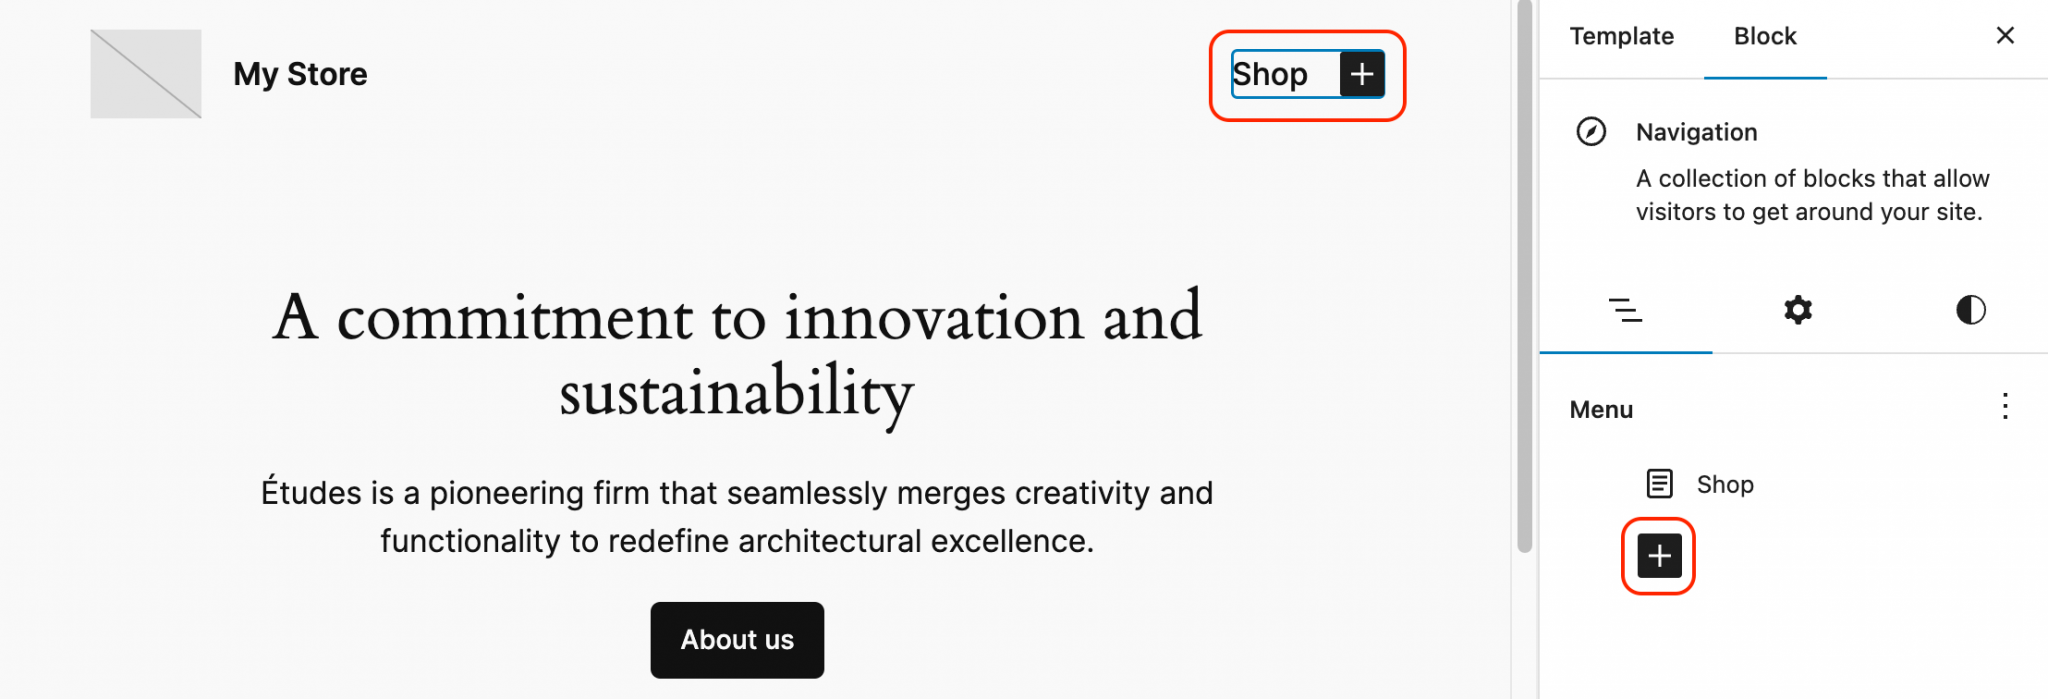The image size is (2048, 699).
Task: Click the plus appender next to Shop in canvas
Action: coord(1361,73)
